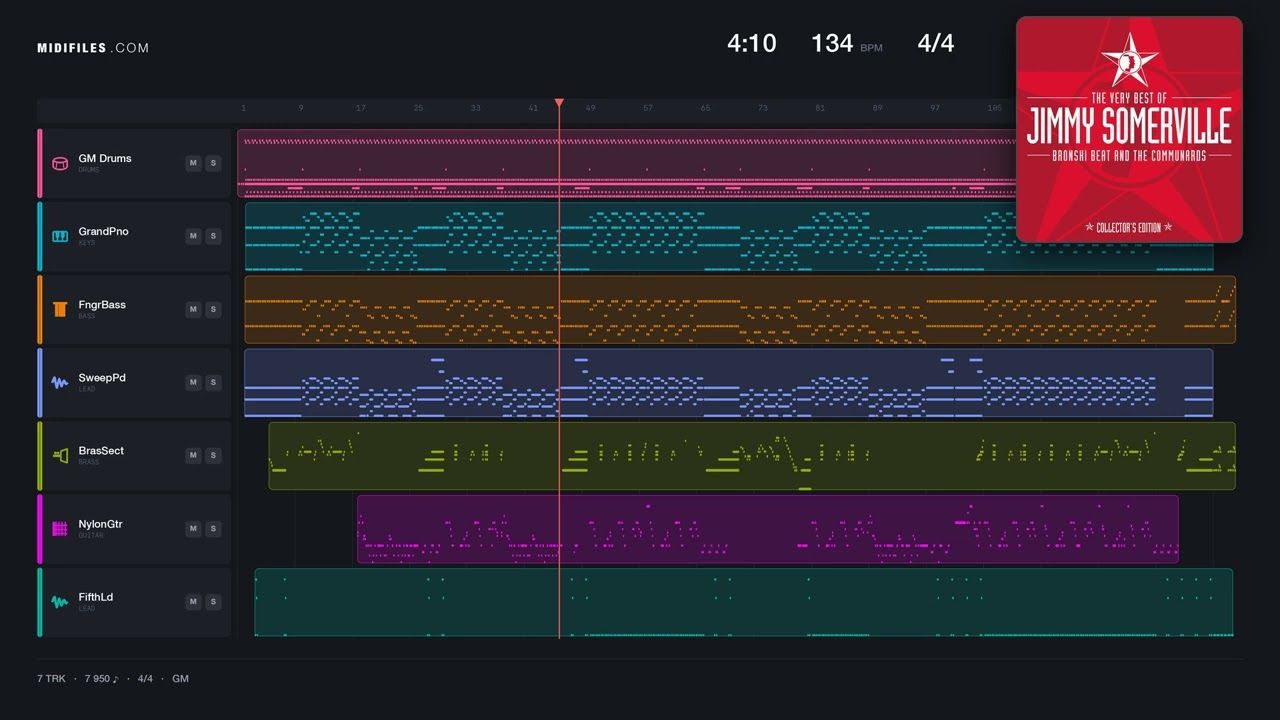Click the small "4/4" in the status bar
The width and height of the screenshot is (1280, 720).
click(145, 678)
